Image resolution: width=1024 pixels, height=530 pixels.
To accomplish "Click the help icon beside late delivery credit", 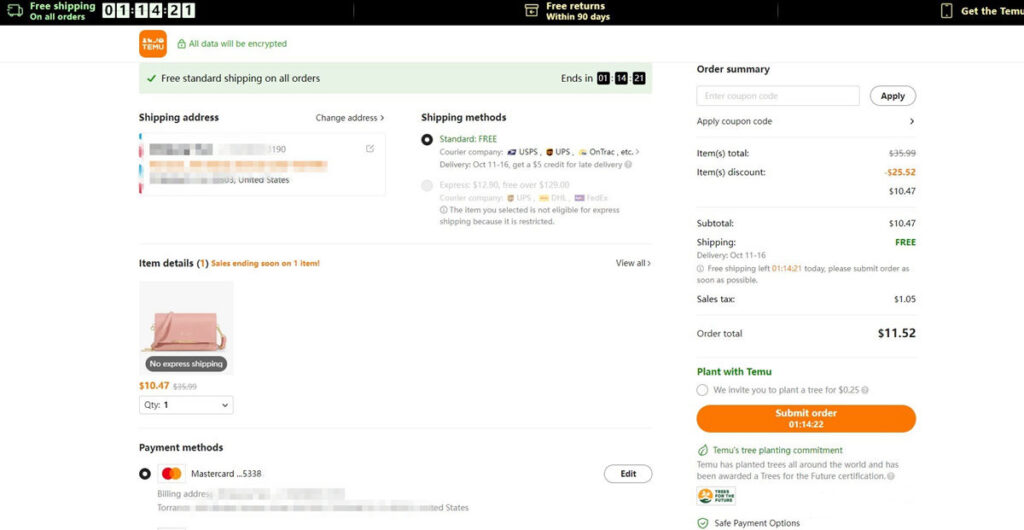I will pos(627,165).
